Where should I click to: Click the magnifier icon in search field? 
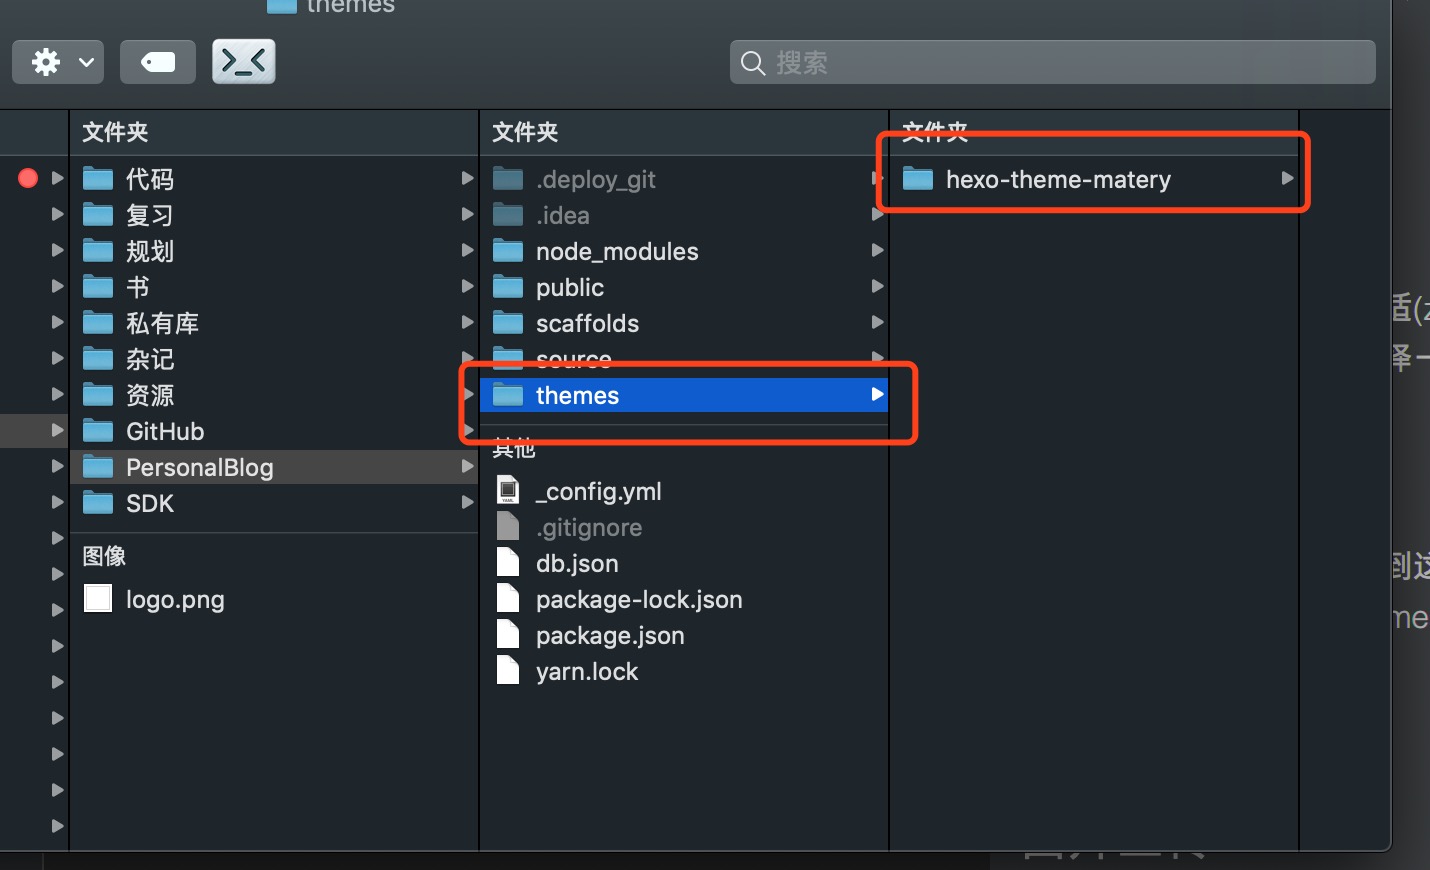click(753, 63)
